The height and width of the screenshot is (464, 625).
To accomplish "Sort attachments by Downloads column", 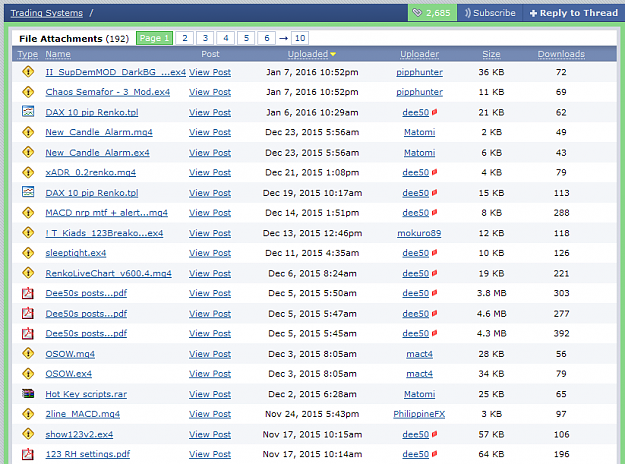I will coord(561,54).
